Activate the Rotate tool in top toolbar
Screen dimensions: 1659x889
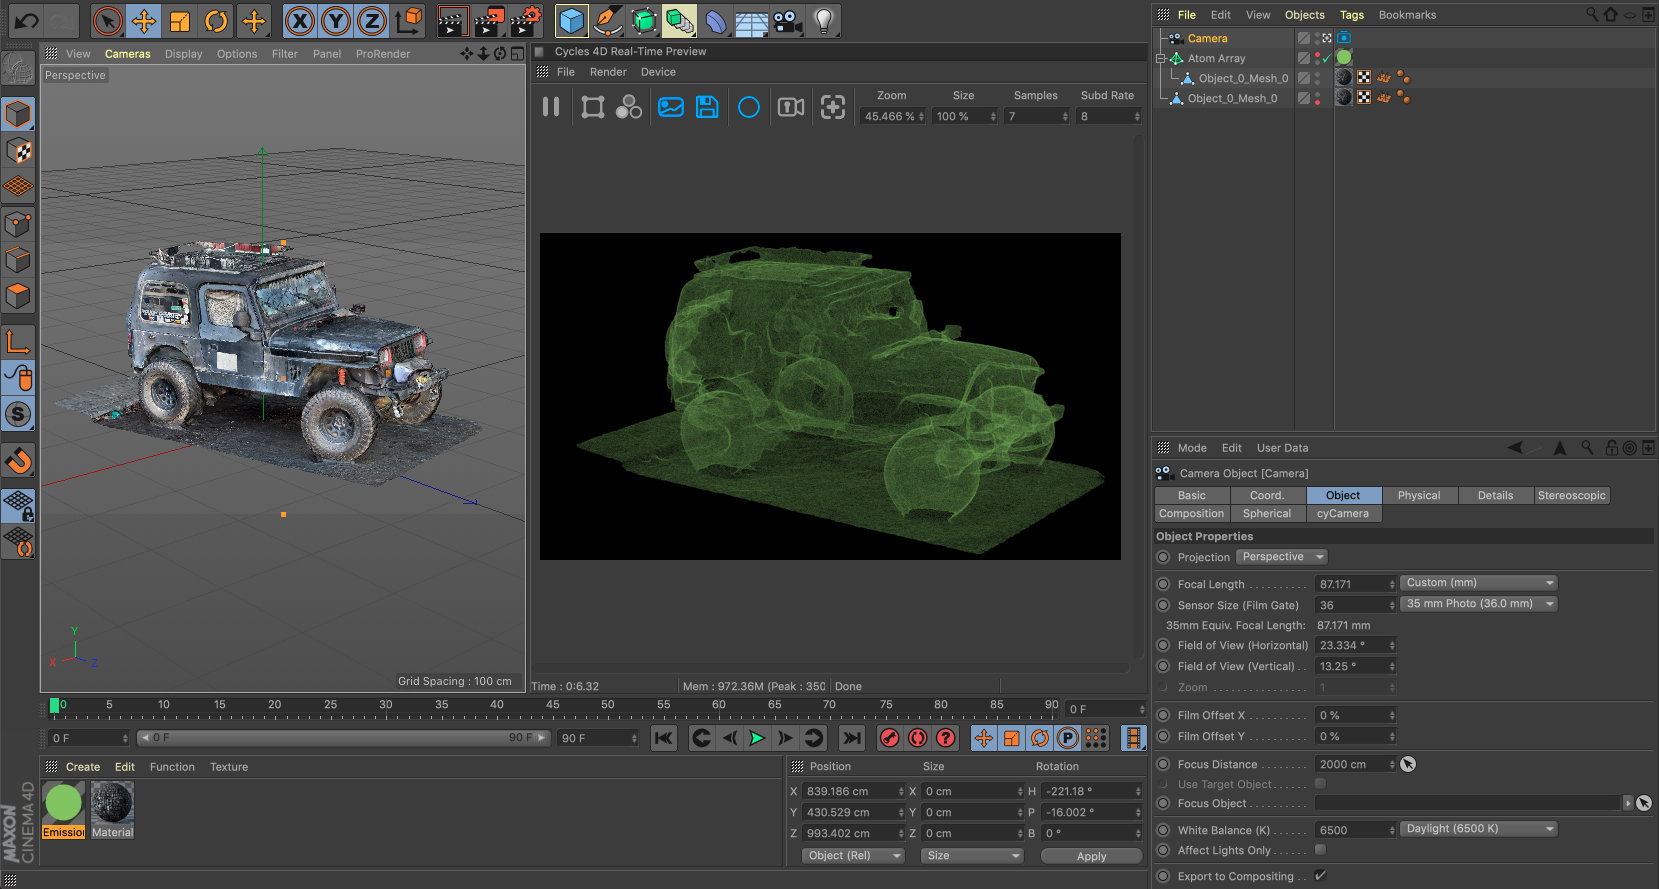[x=216, y=21]
